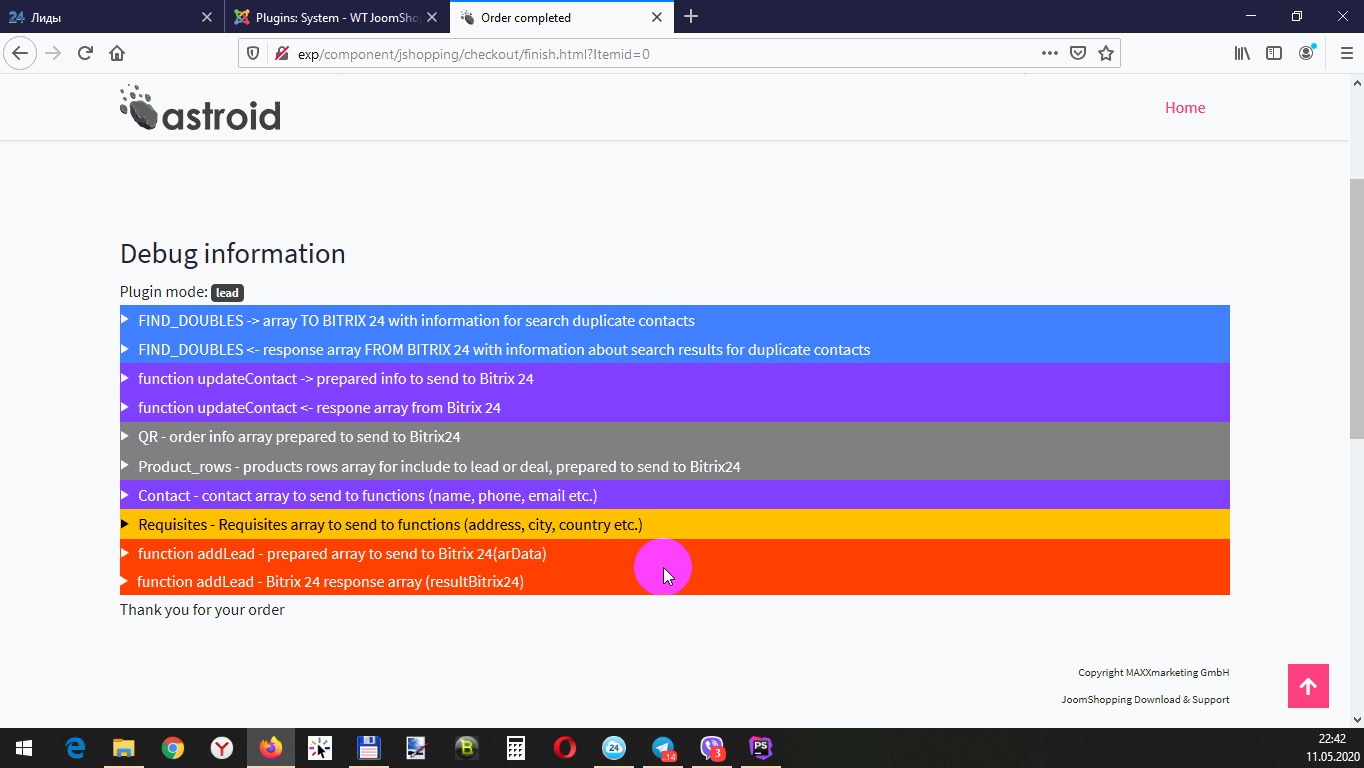The height and width of the screenshot is (768, 1364).
Task: Click the browser Reload page icon
Action: point(85,54)
